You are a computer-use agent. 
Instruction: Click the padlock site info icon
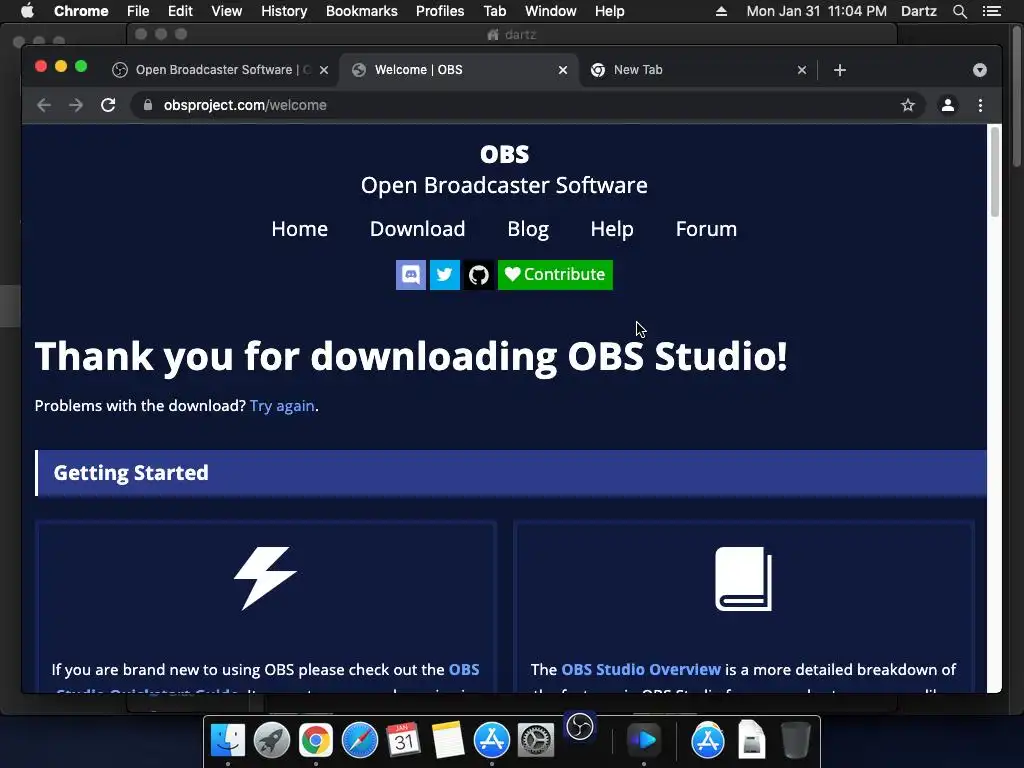coord(148,105)
